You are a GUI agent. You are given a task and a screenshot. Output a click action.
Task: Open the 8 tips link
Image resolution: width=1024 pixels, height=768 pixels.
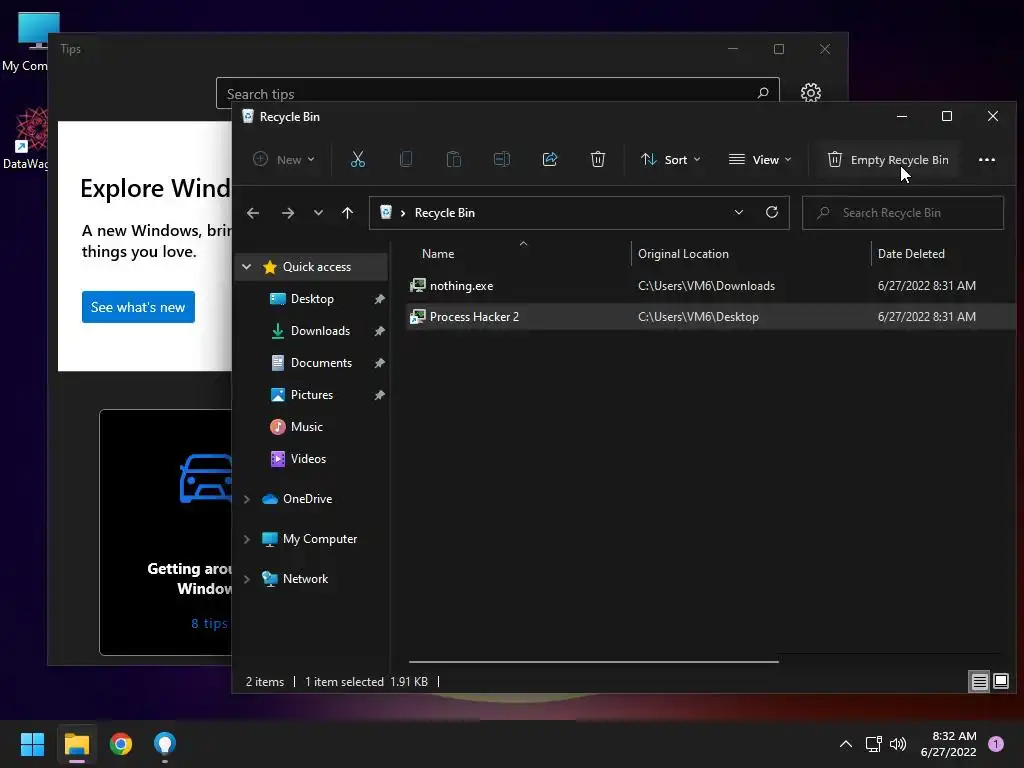(x=210, y=623)
